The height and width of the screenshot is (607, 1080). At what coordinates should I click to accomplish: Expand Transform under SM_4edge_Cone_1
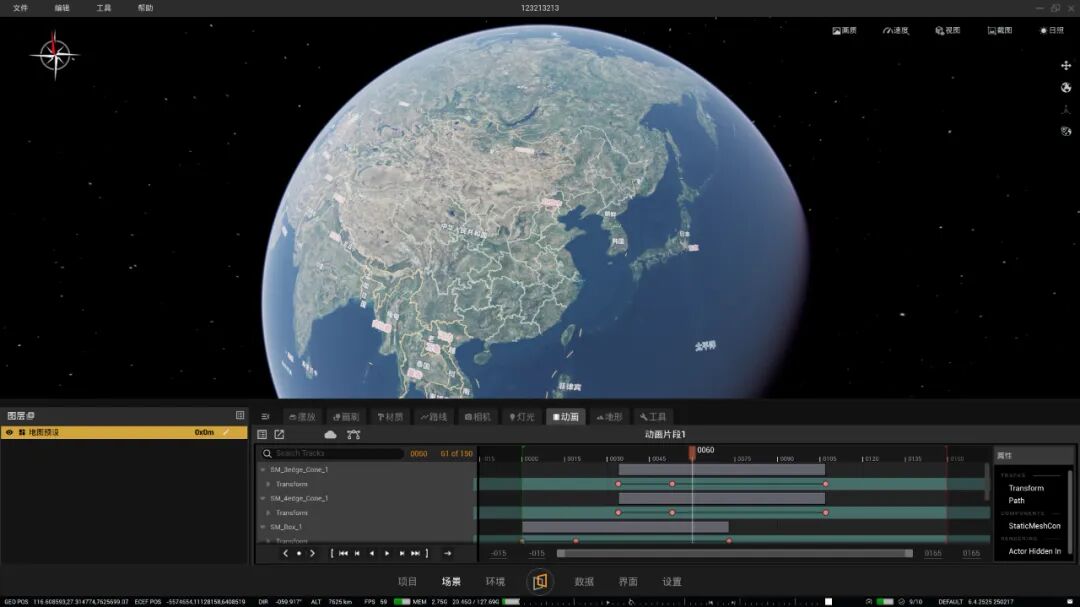[269, 513]
